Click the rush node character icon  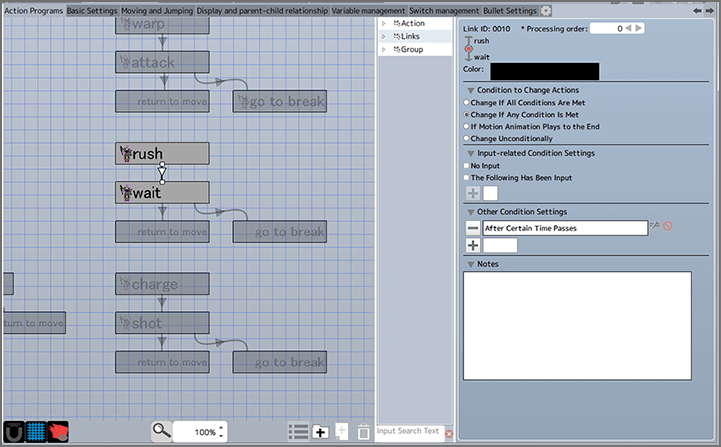tap(126, 154)
